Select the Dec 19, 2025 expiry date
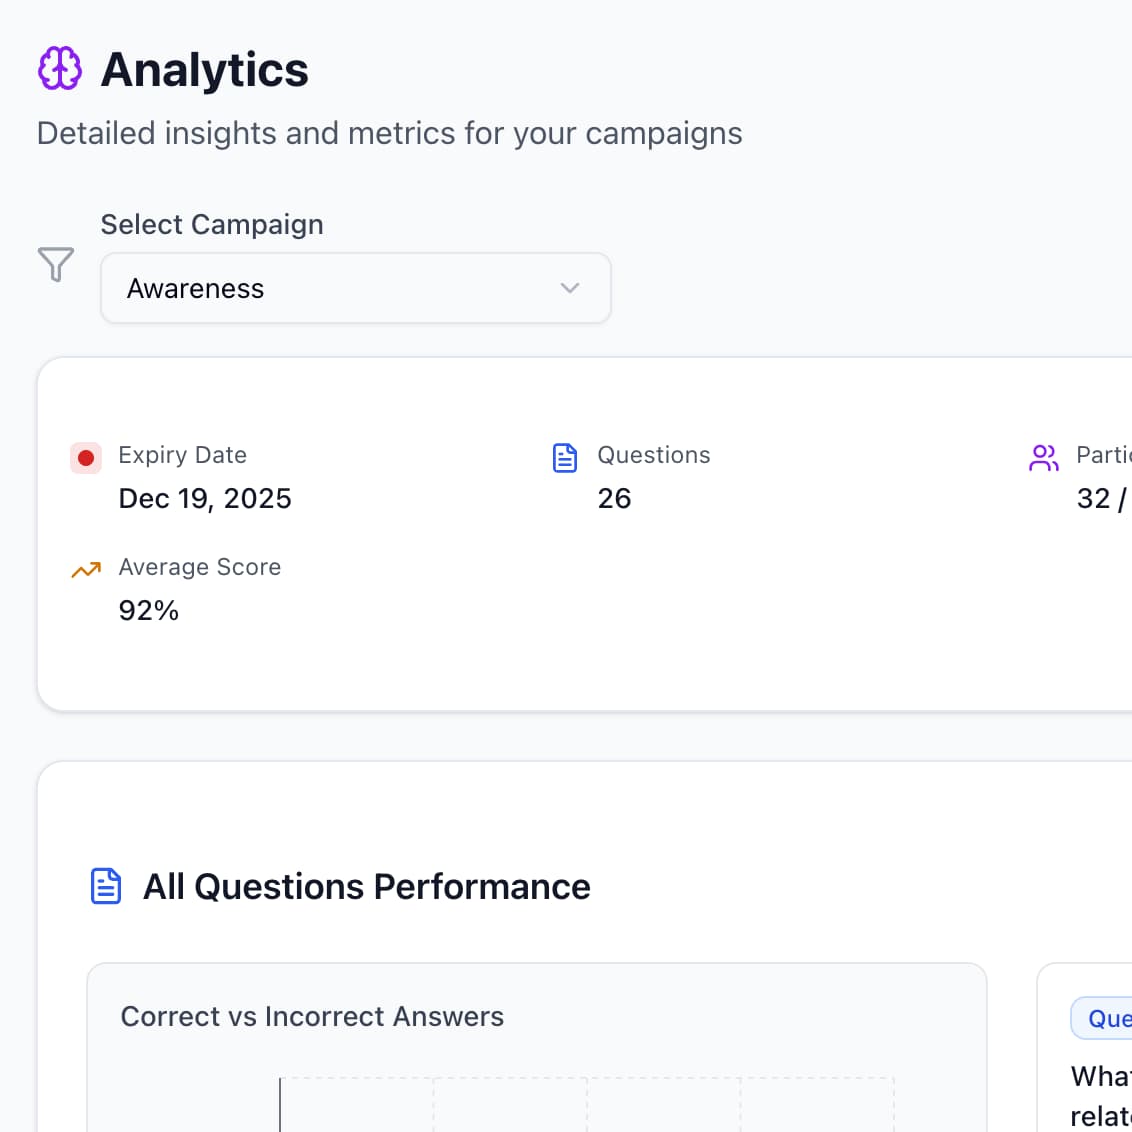The image size is (1132, 1132). (205, 498)
